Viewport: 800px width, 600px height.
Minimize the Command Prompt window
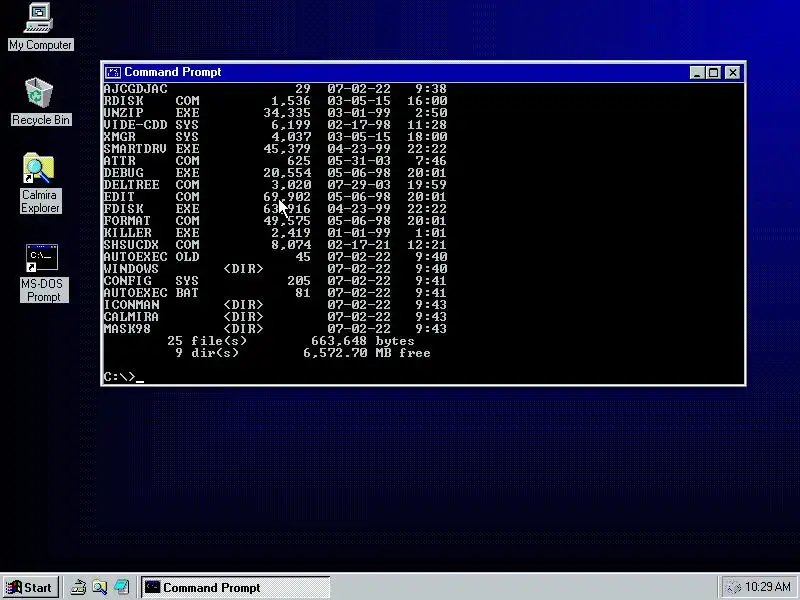(x=697, y=72)
